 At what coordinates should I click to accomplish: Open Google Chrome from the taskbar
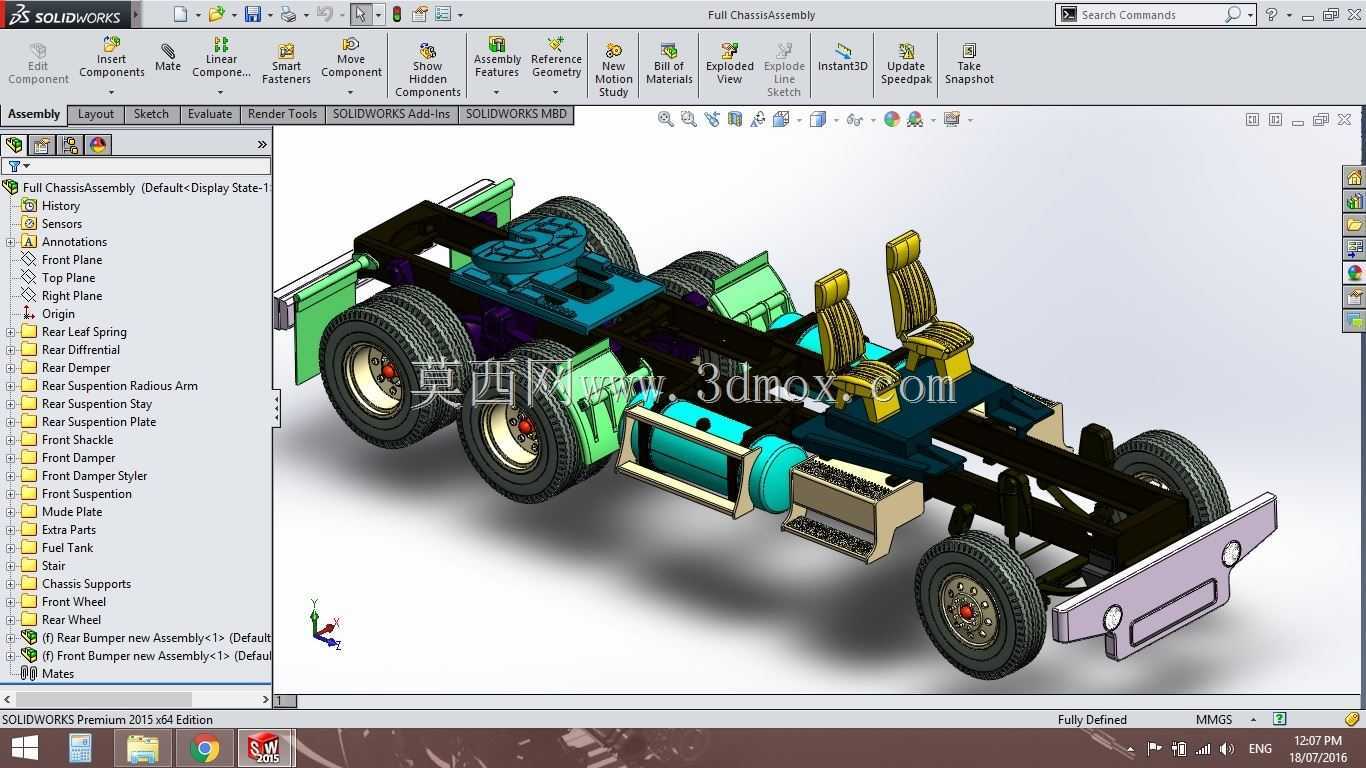[x=204, y=748]
